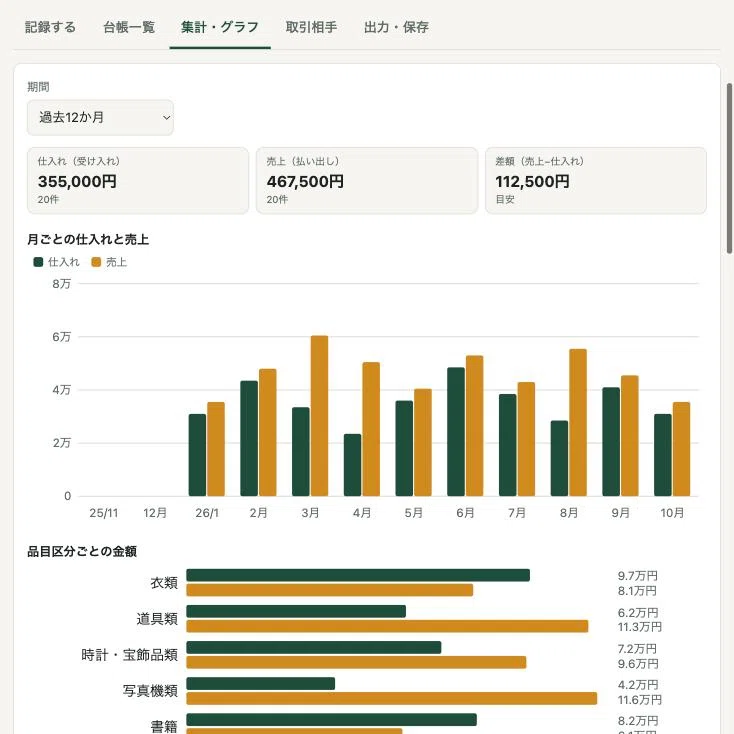Go to the 取引相手 tab
This screenshot has width=734, height=734.
point(311,27)
